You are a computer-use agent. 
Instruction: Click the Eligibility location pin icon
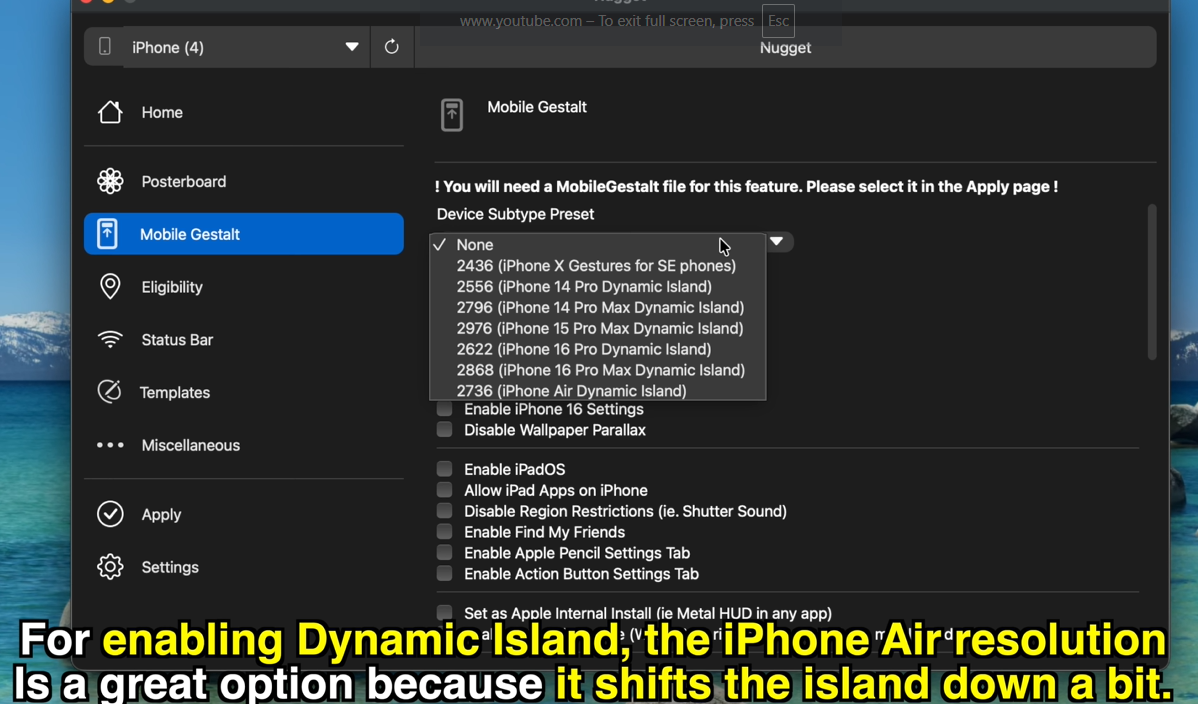110,286
